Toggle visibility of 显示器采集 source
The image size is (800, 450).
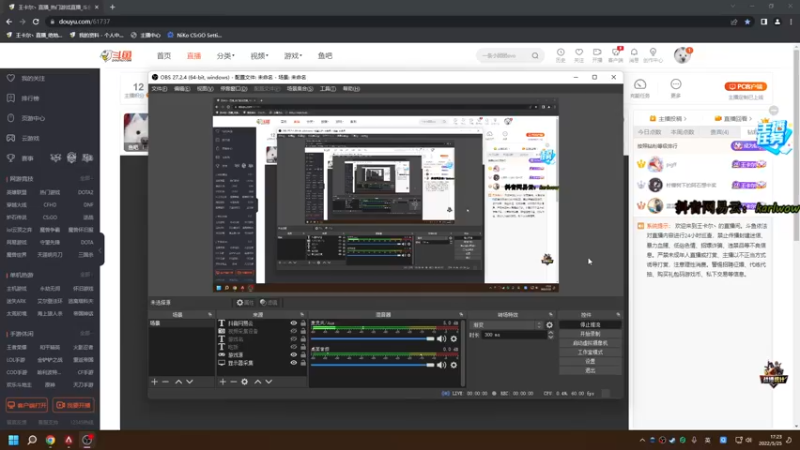293,363
